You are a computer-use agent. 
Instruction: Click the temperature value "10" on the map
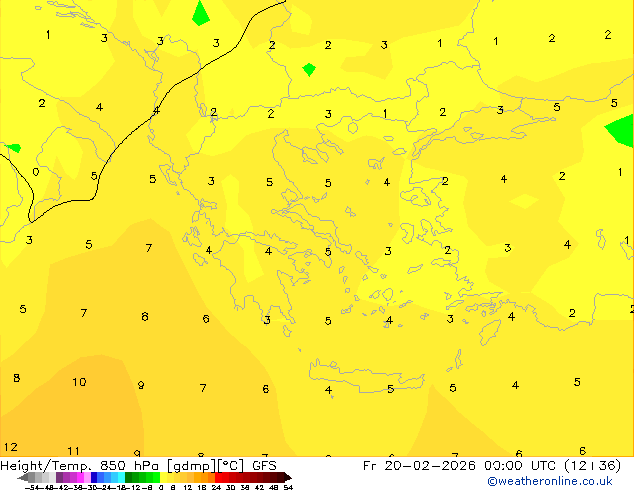(x=79, y=382)
